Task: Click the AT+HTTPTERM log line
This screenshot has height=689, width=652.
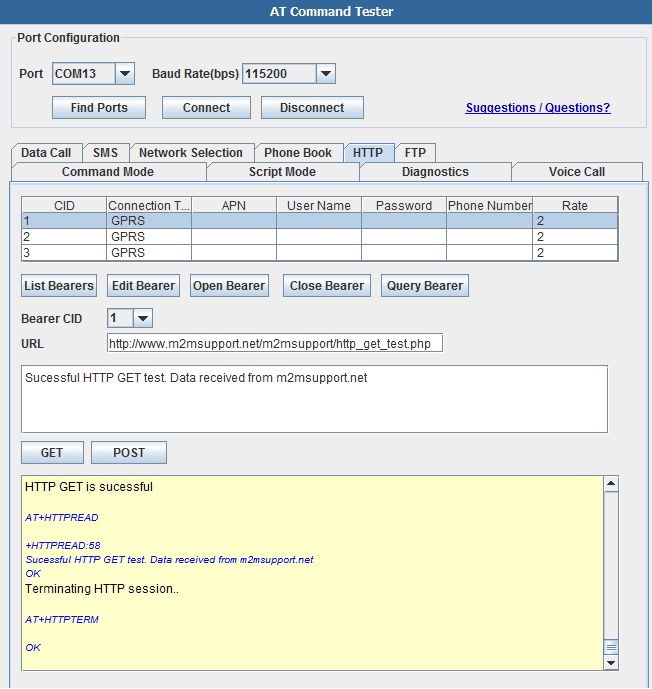Action: pyautogui.click(x=62, y=619)
